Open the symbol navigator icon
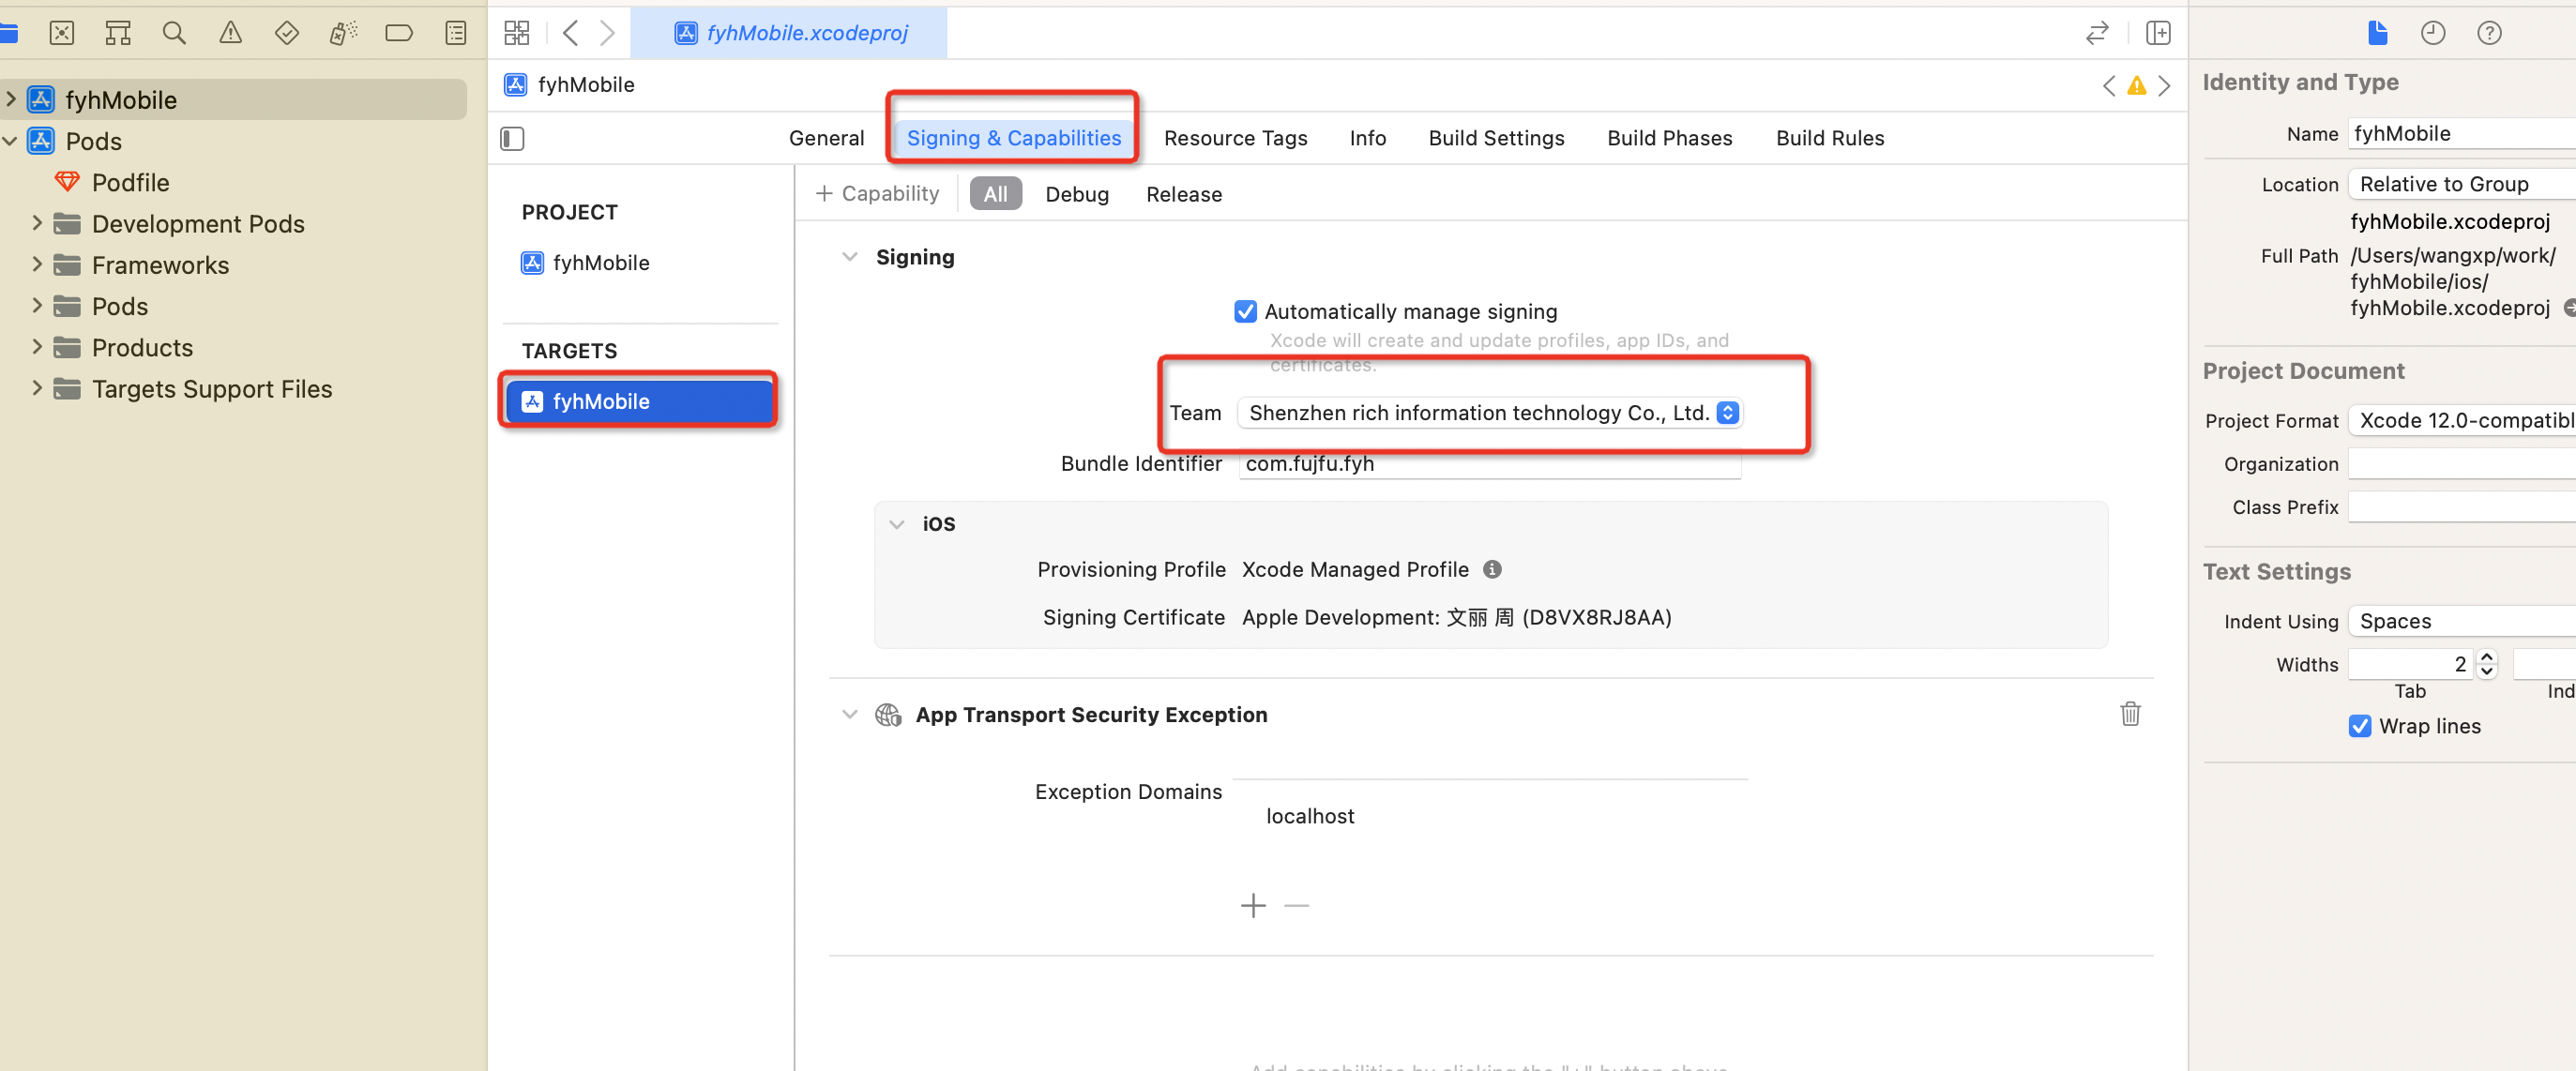Screen dimensions: 2576x1071 [x=118, y=33]
